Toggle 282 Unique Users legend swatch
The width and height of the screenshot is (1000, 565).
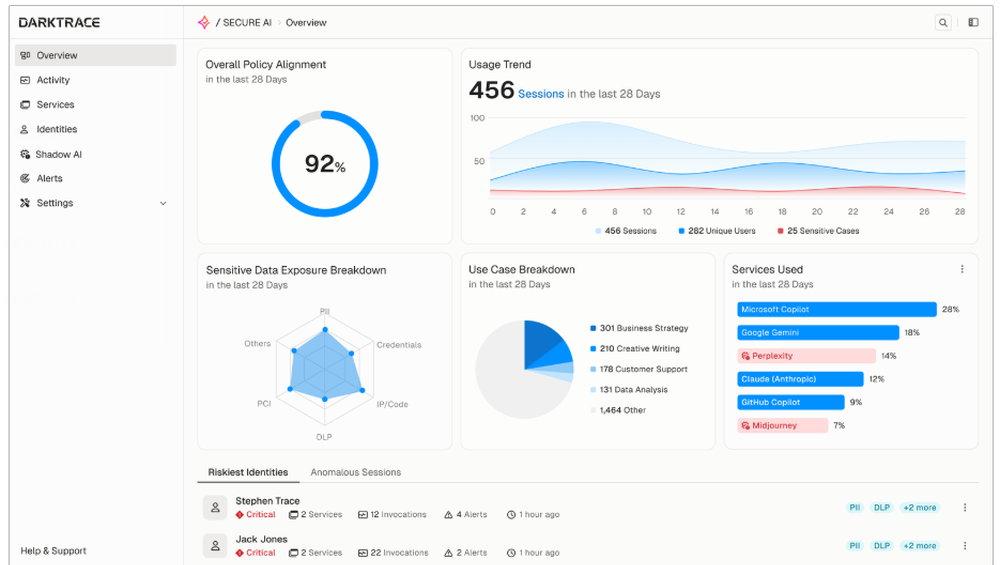(x=682, y=231)
